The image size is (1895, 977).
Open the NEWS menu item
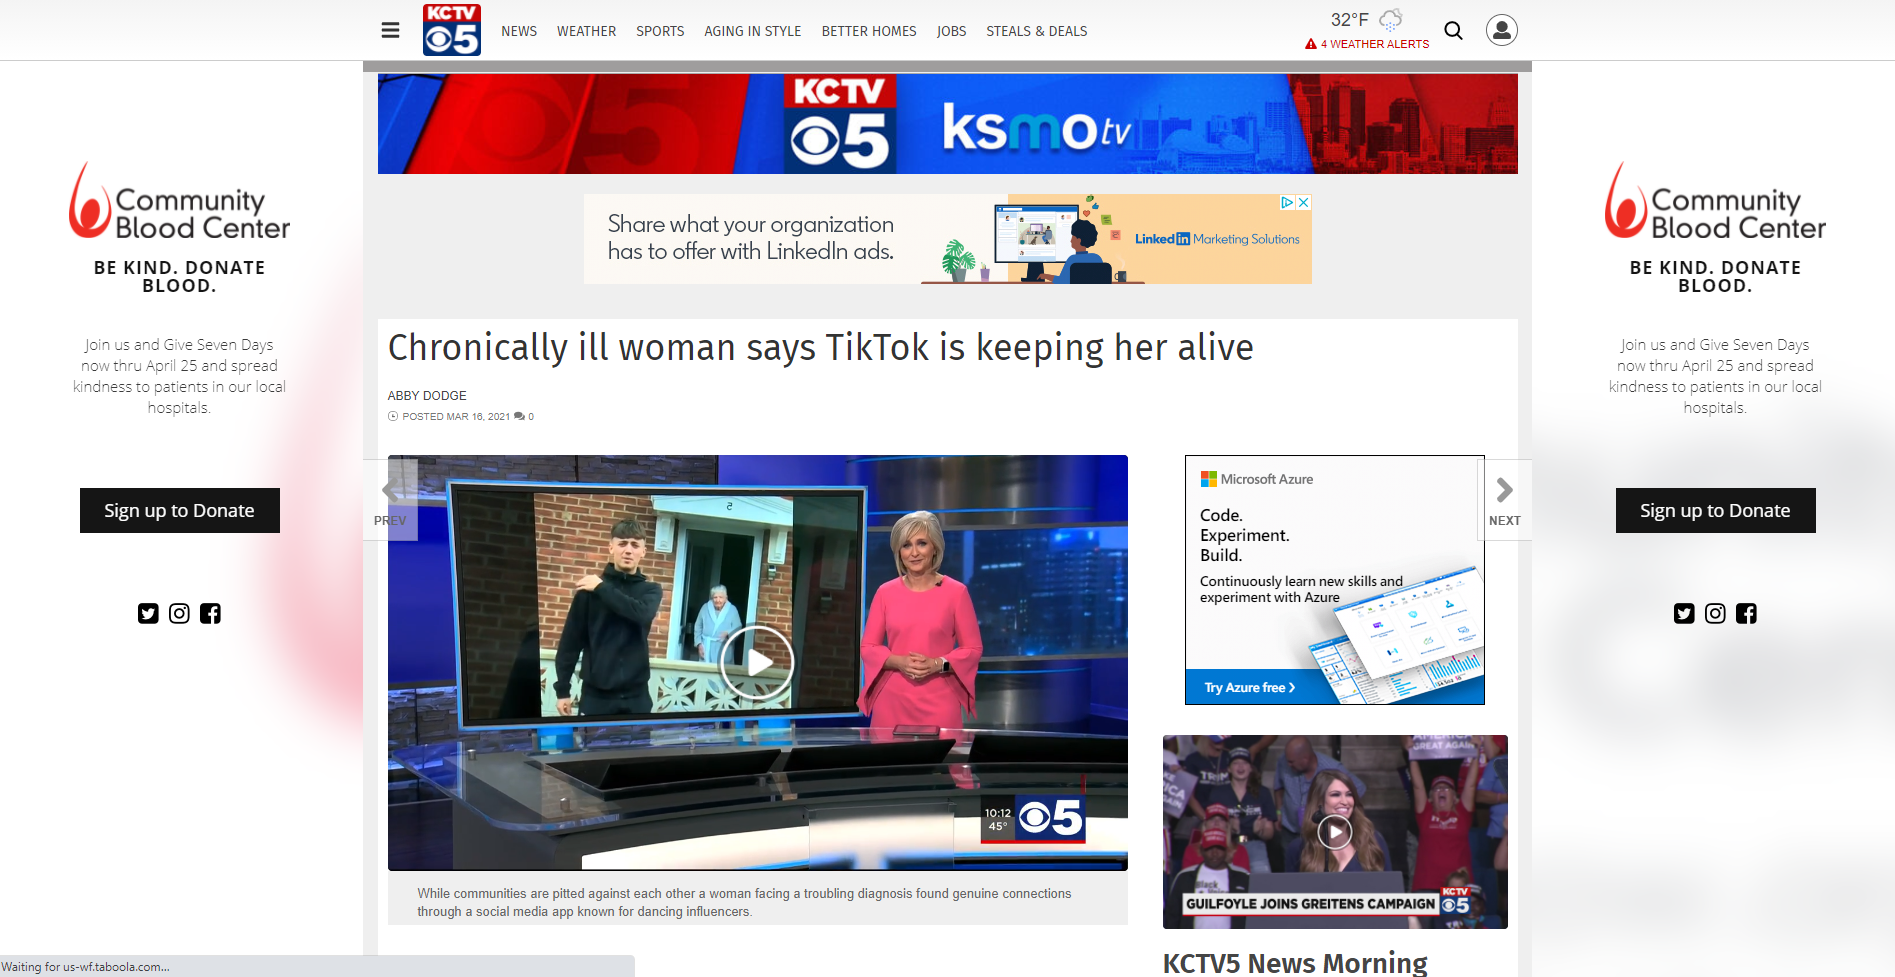tap(519, 31)
